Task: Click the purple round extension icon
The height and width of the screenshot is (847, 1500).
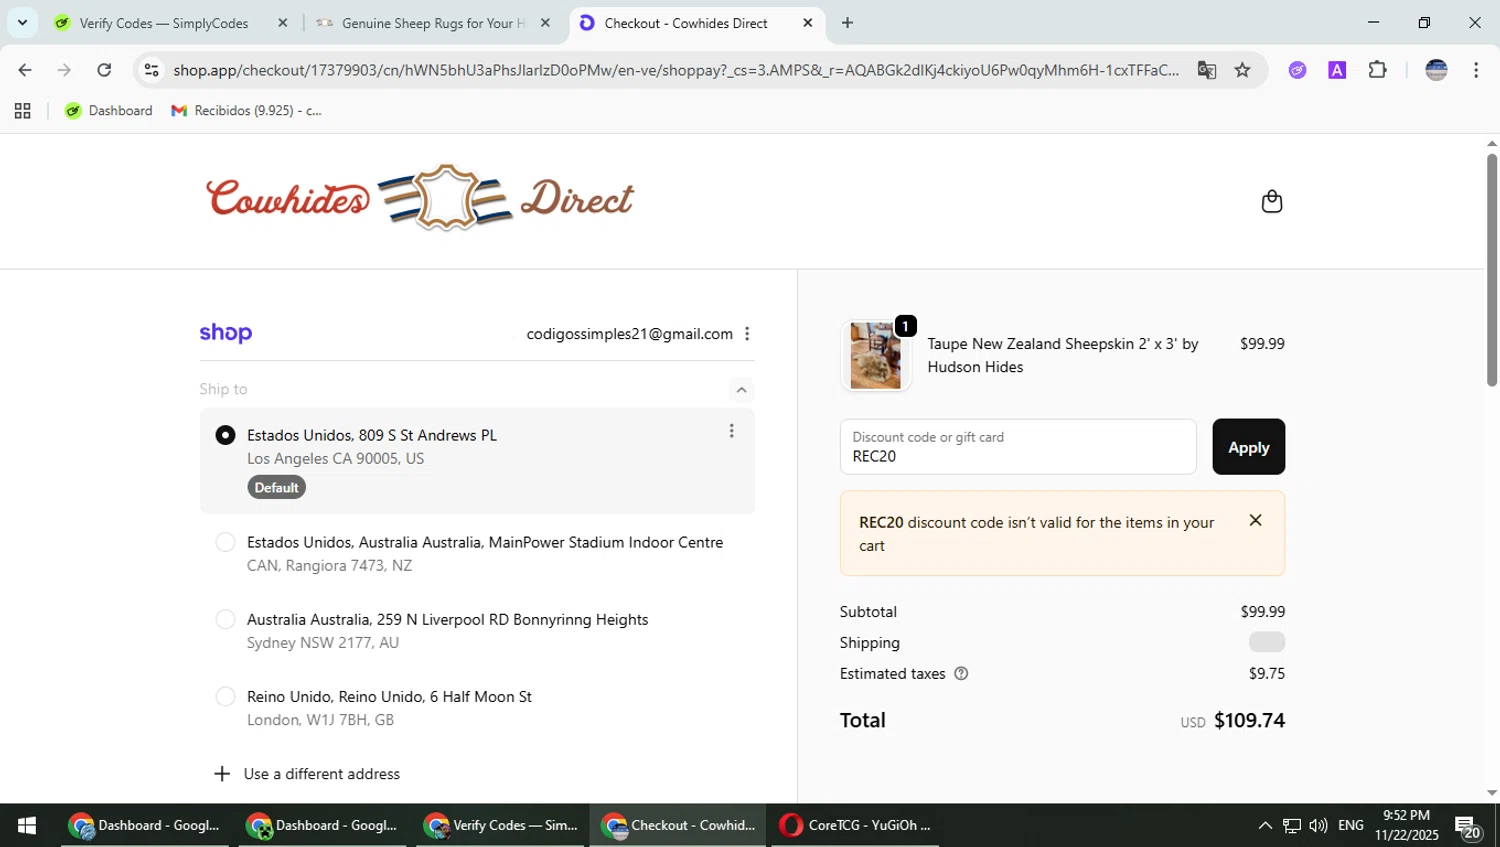Action: pos(1297,70)
